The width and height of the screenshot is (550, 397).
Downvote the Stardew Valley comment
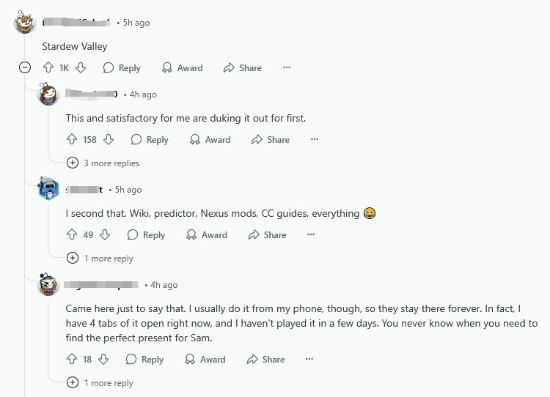pos(81,68)
